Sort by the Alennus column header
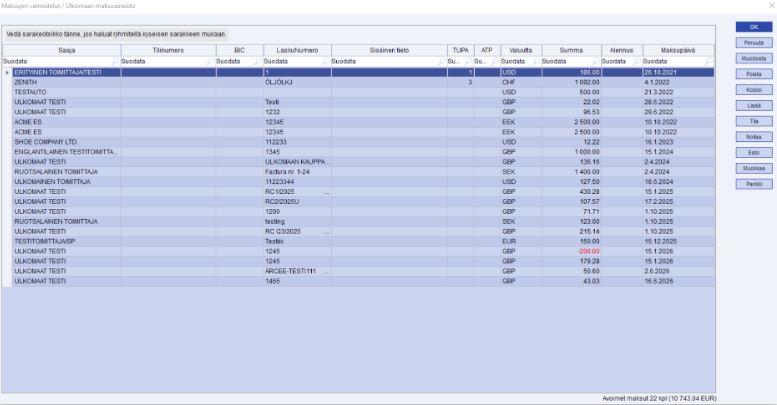 622,51
